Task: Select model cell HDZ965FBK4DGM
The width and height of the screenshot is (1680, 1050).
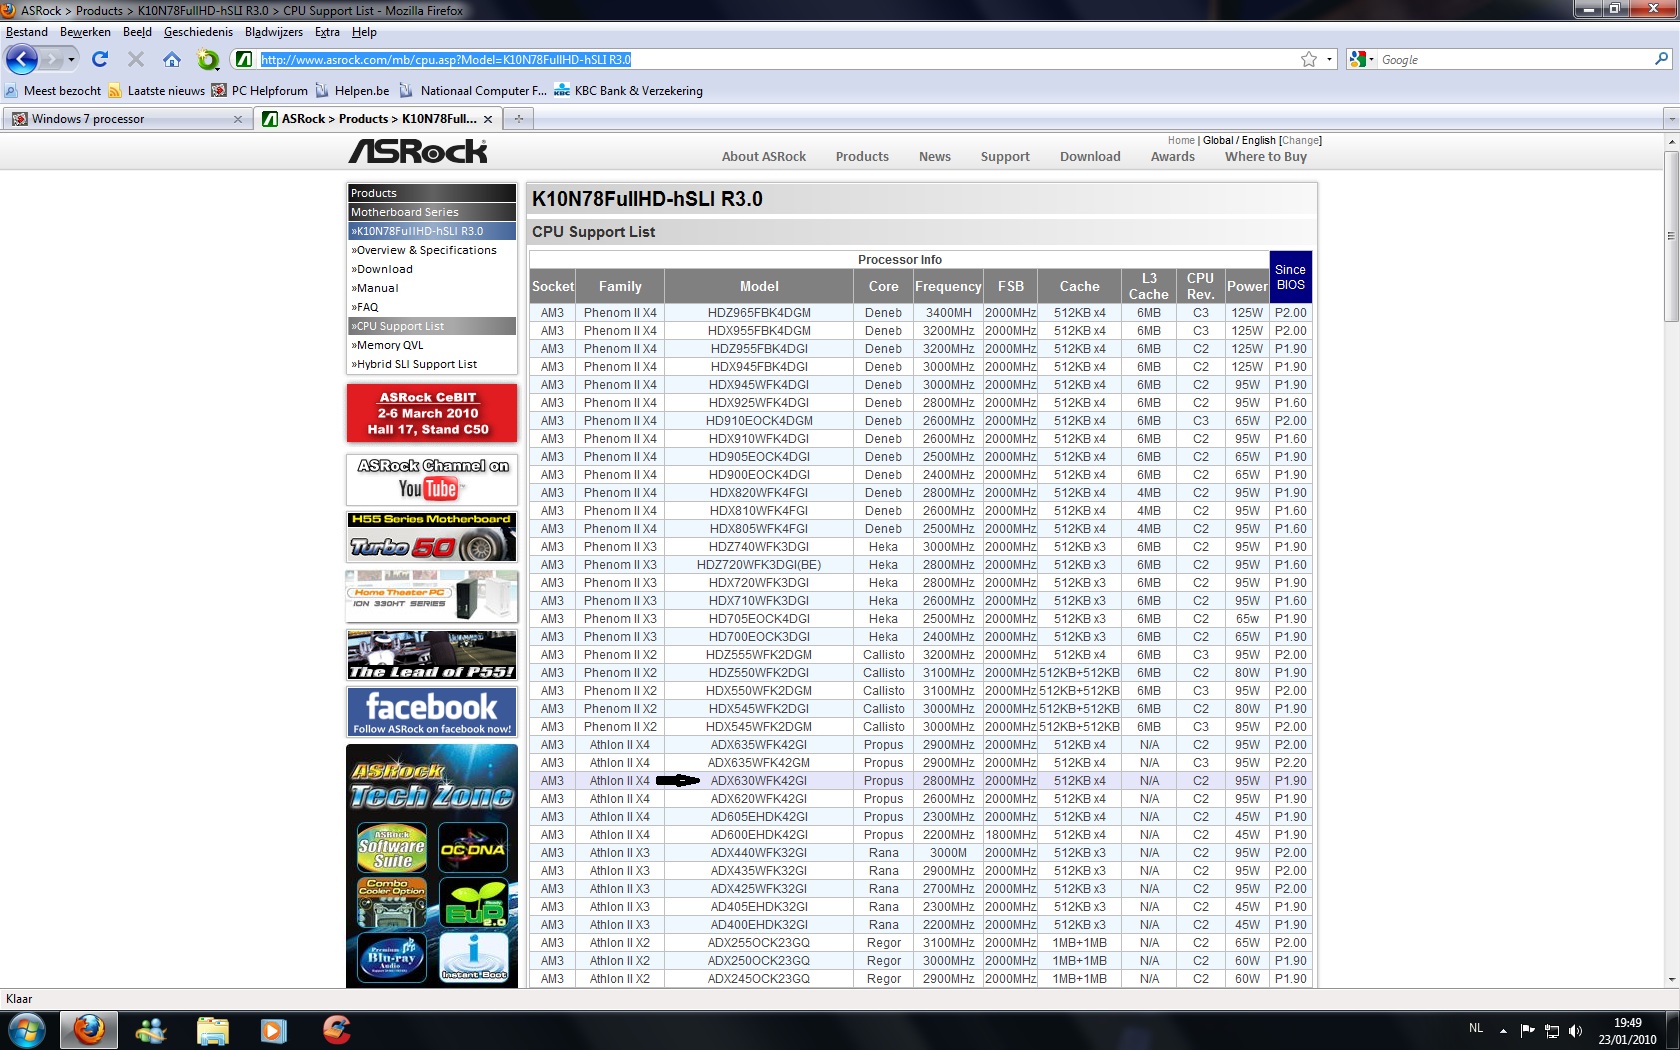Action: point(759,313)
